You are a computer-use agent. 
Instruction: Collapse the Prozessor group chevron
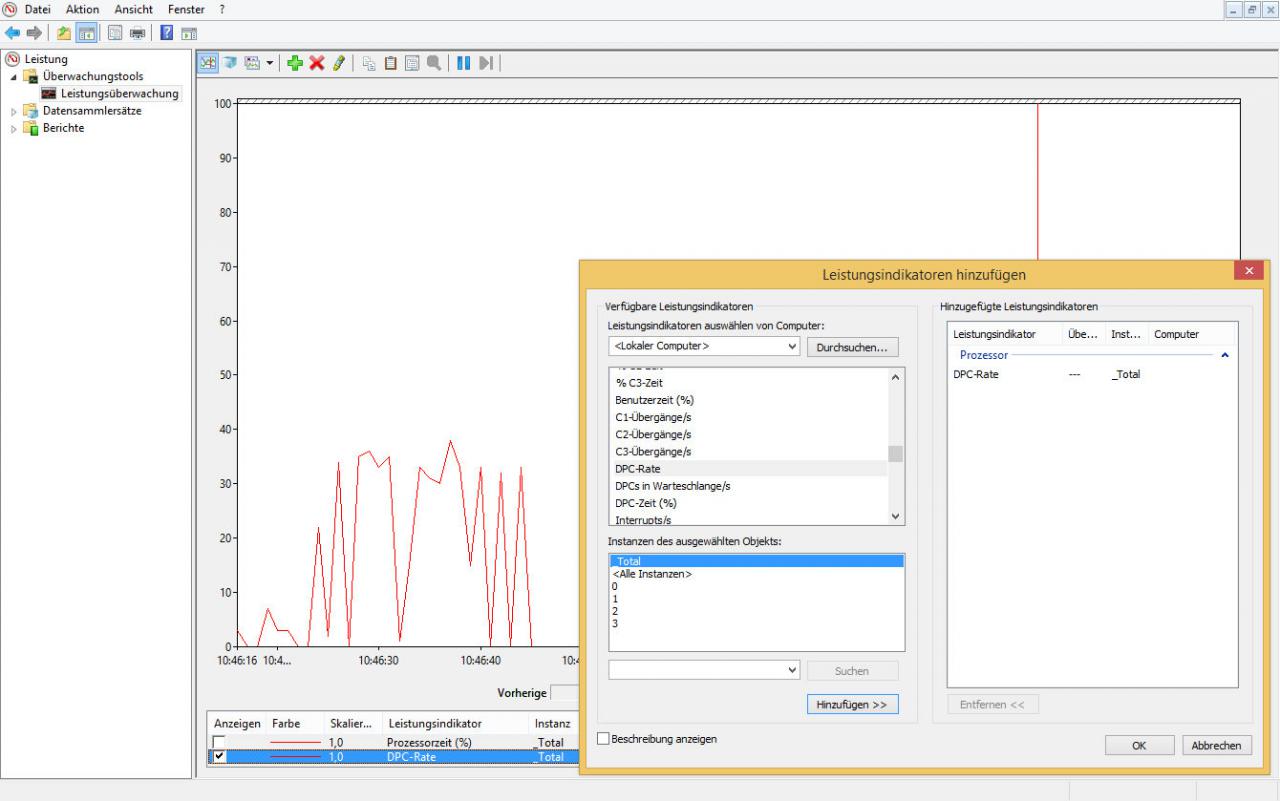[1225, 355]
